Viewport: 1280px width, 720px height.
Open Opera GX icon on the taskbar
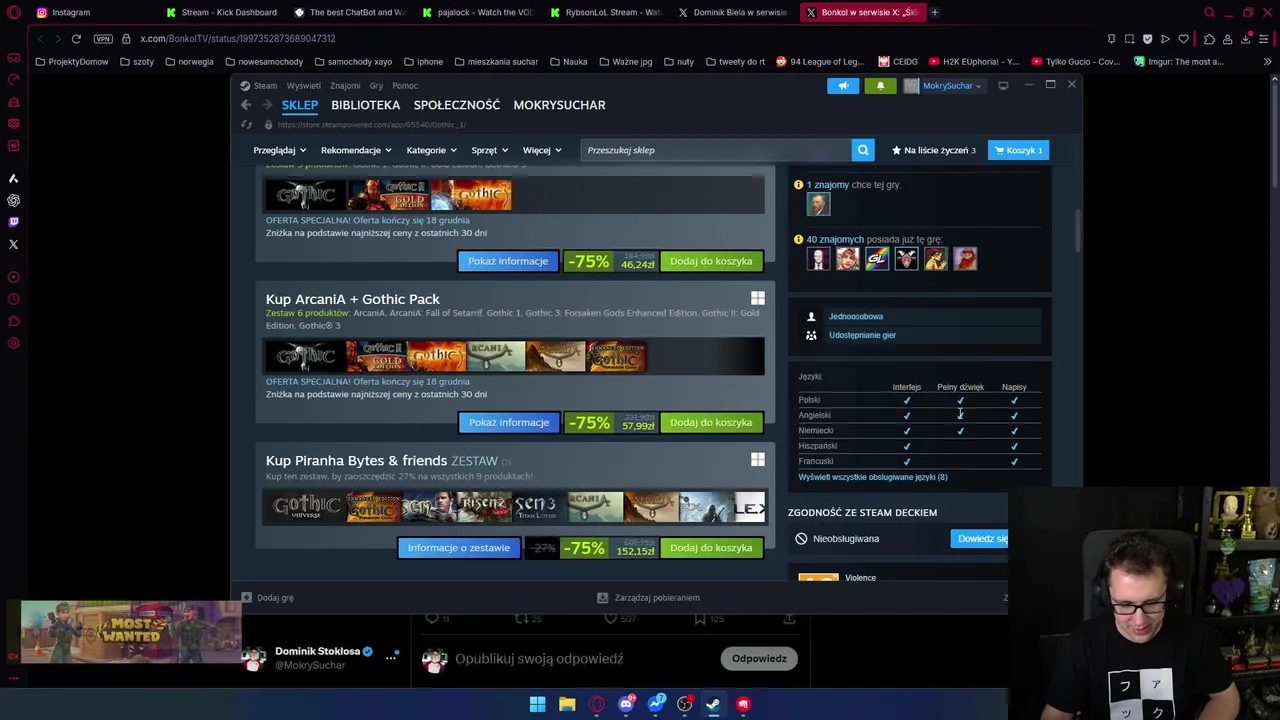597,704
